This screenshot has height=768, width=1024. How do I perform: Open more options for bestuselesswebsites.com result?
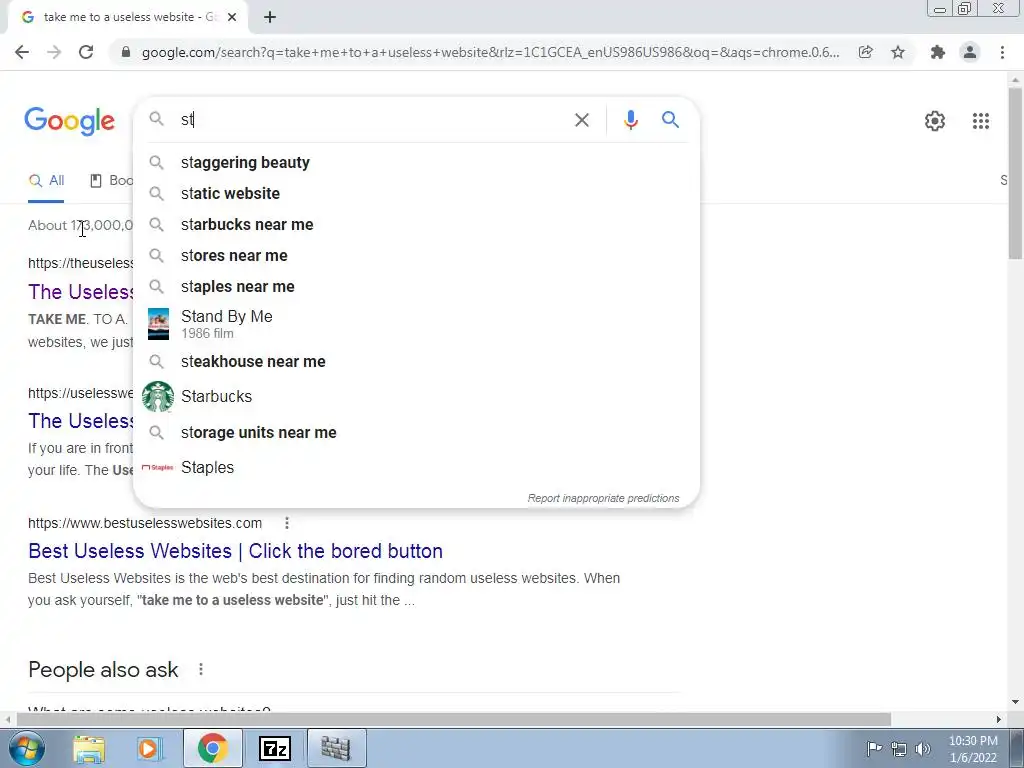point(287,523)
